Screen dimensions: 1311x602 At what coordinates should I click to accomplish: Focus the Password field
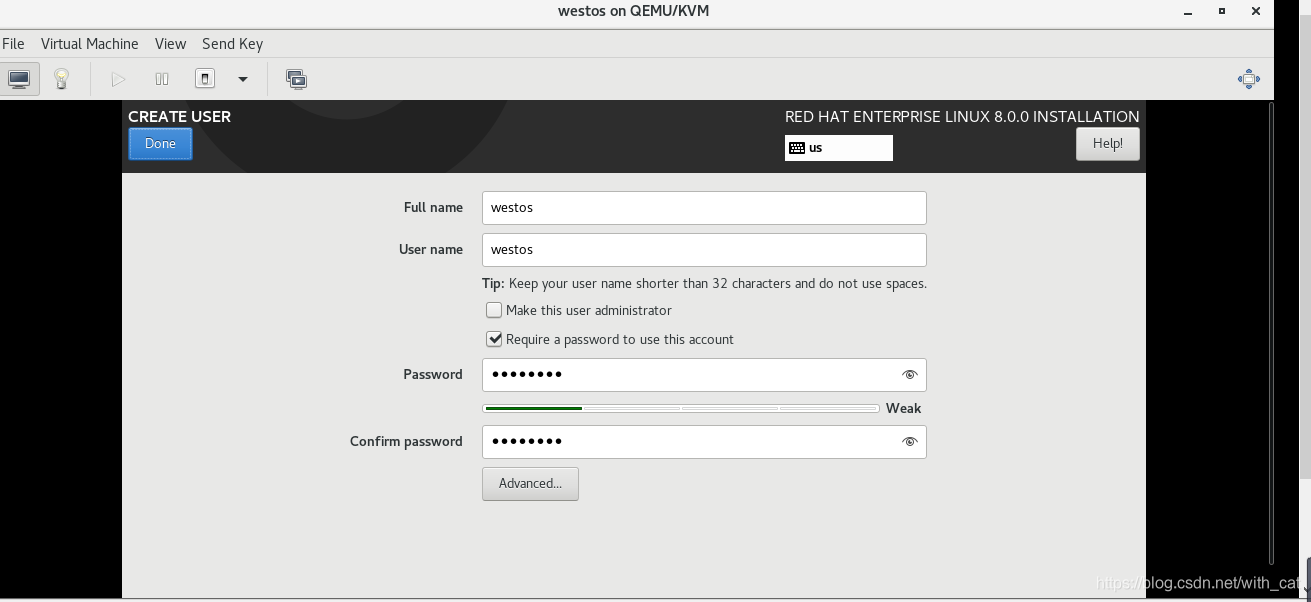[x=704, y=375]
